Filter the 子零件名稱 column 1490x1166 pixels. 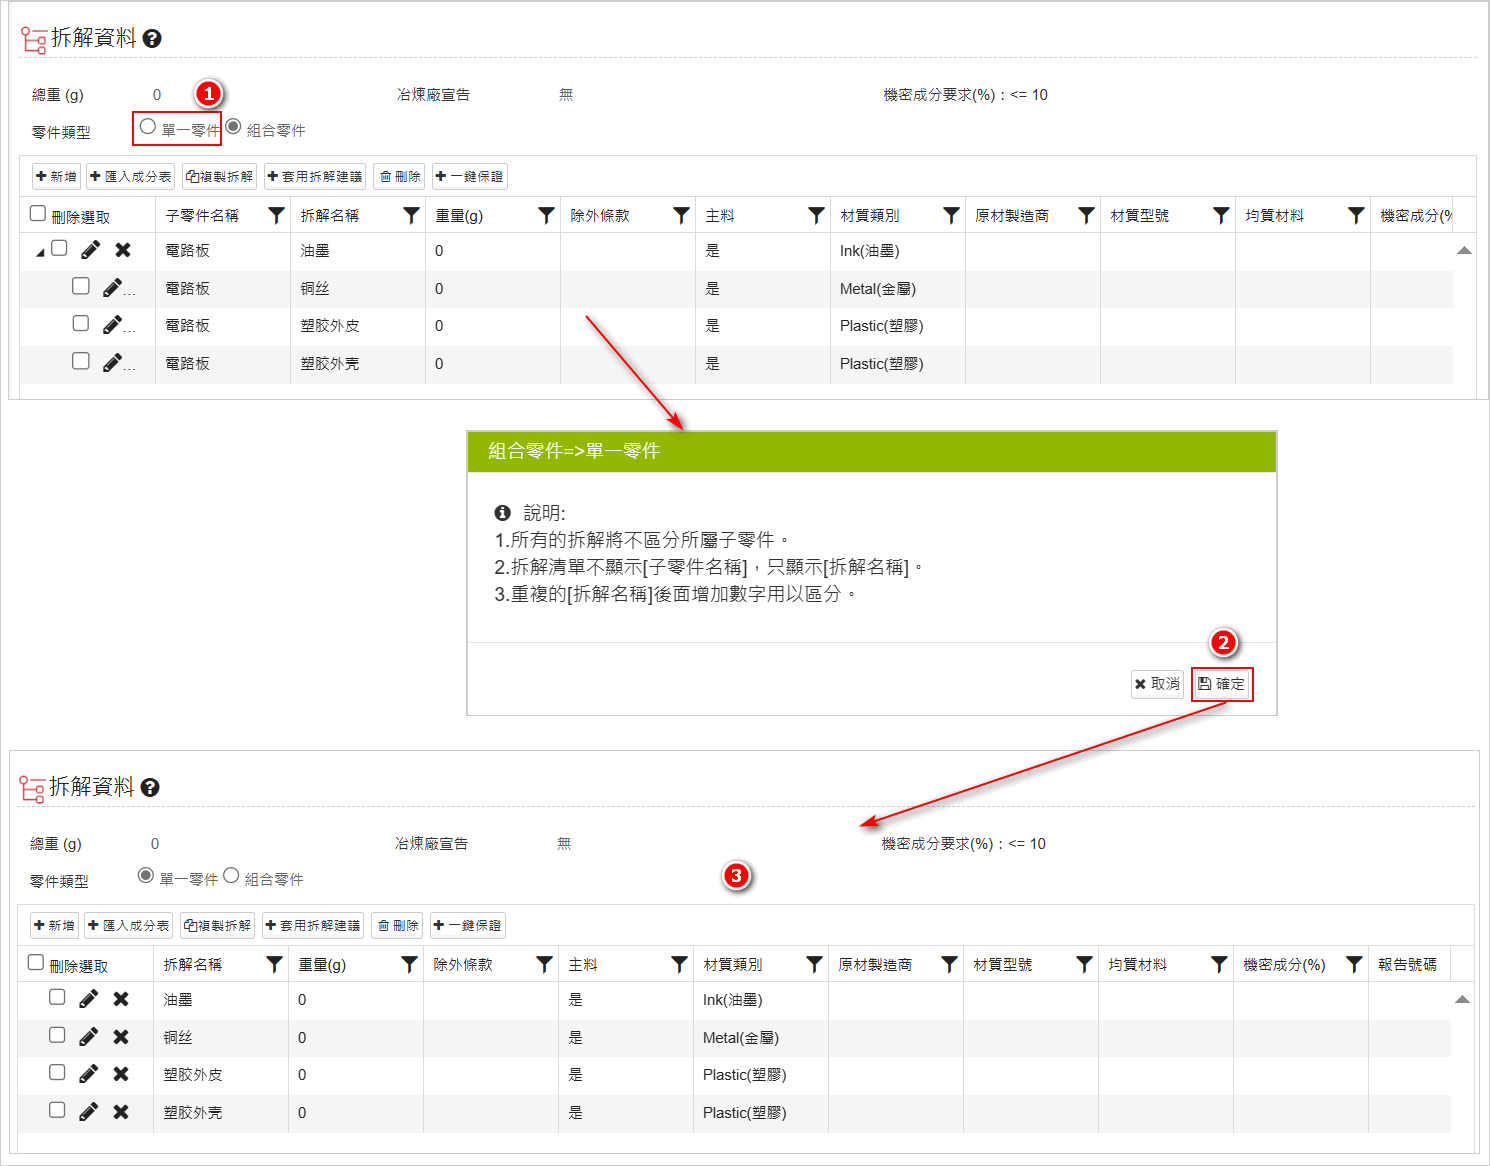277,215
